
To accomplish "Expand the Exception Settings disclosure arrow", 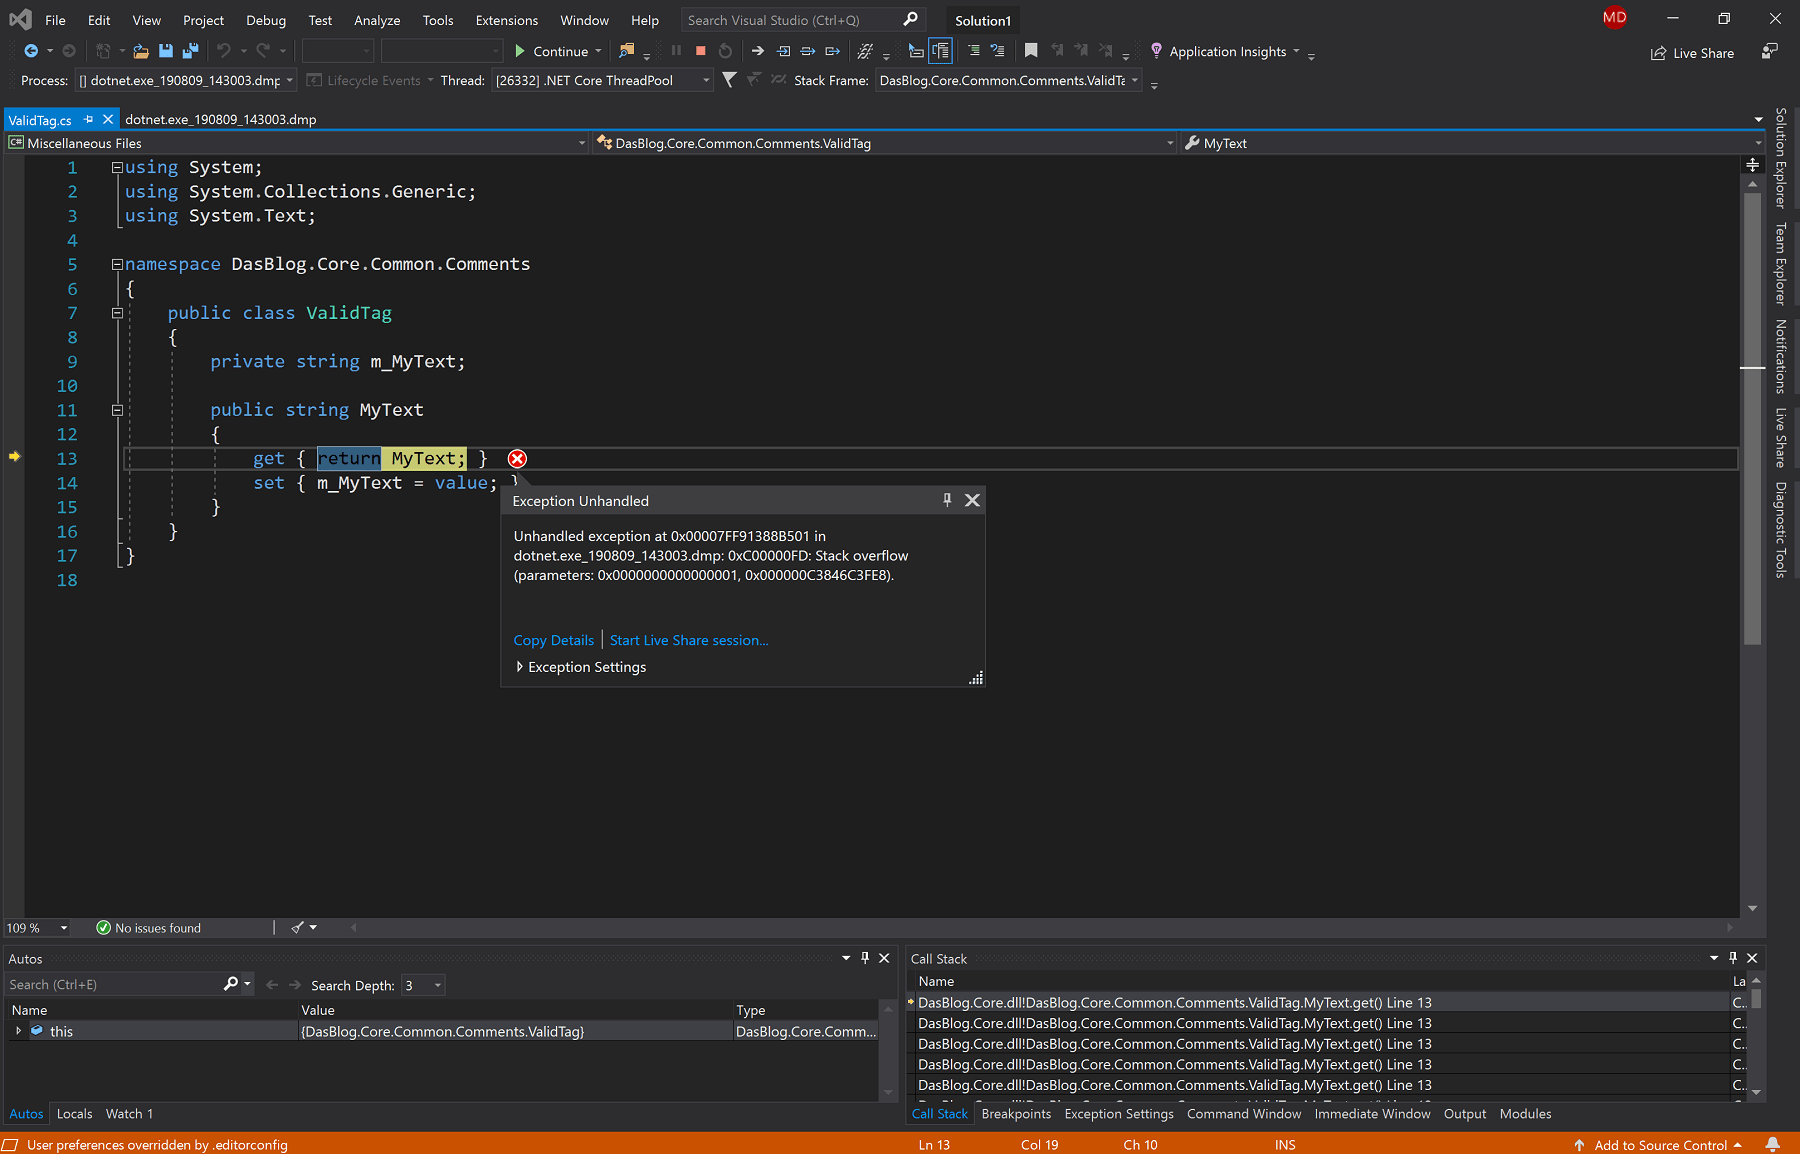I will pyautogui.click(x=520, y=666).
